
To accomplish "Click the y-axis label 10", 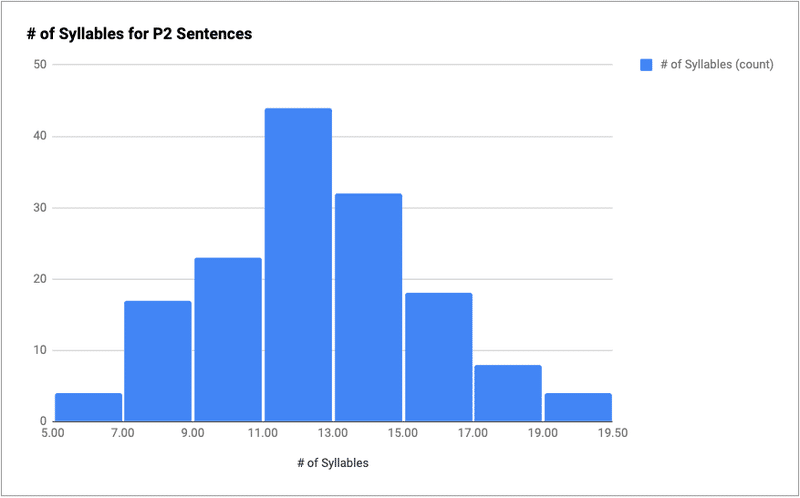I will click(x=40, y=351).
